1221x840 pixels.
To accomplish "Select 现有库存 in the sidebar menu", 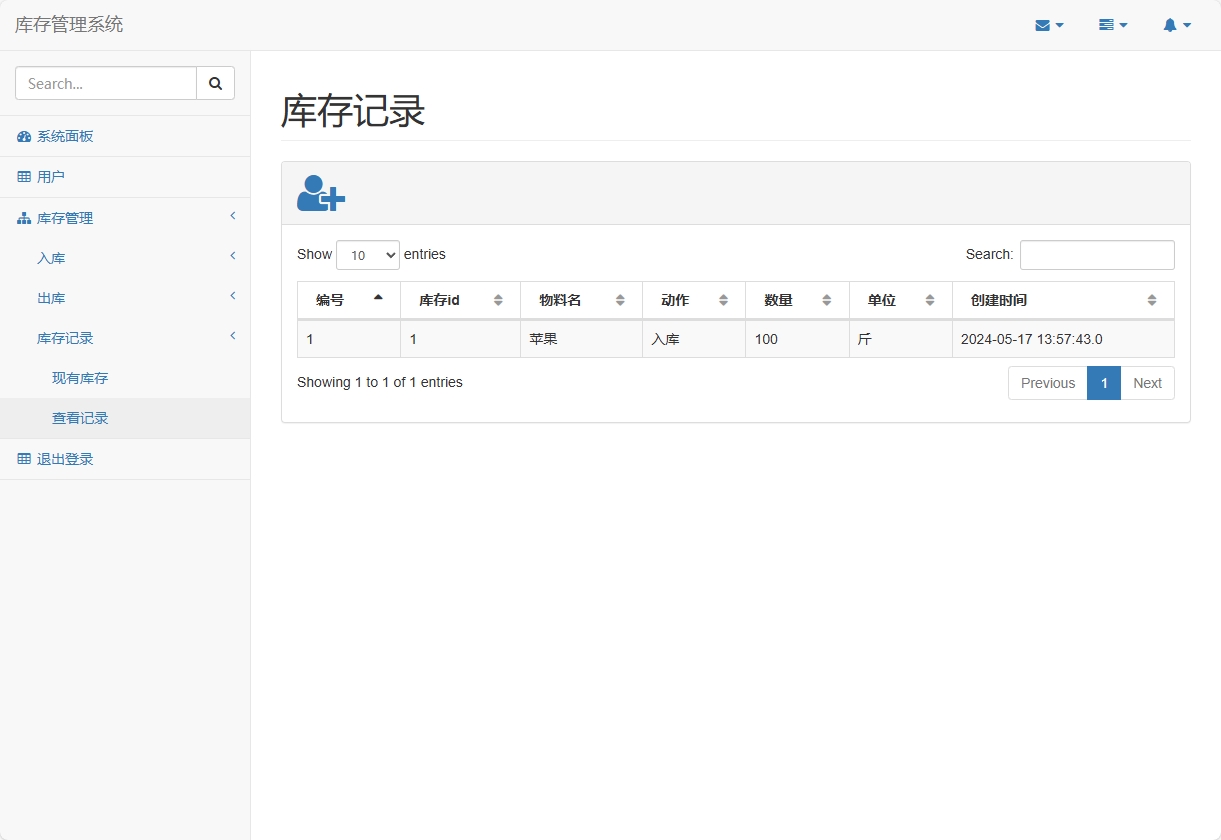I will point(80,378).
